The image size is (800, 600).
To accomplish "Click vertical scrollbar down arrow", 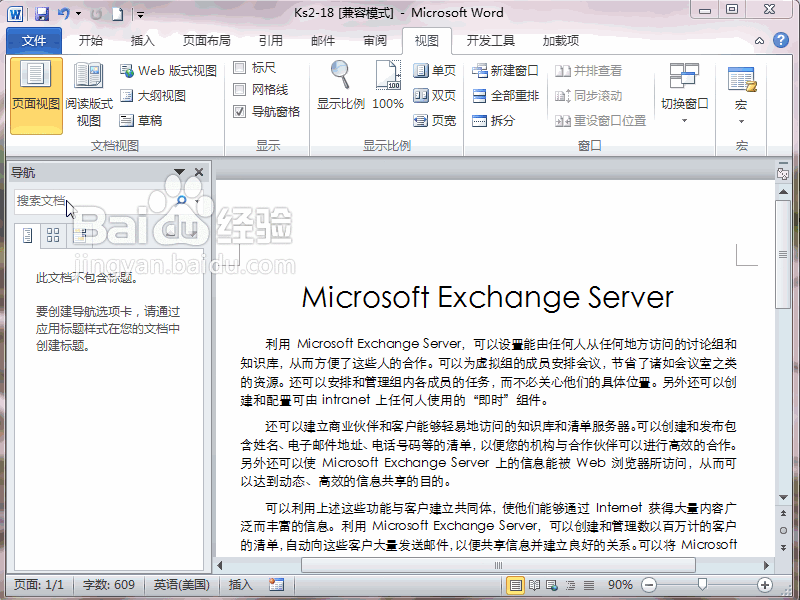I will tap(783, 497).
